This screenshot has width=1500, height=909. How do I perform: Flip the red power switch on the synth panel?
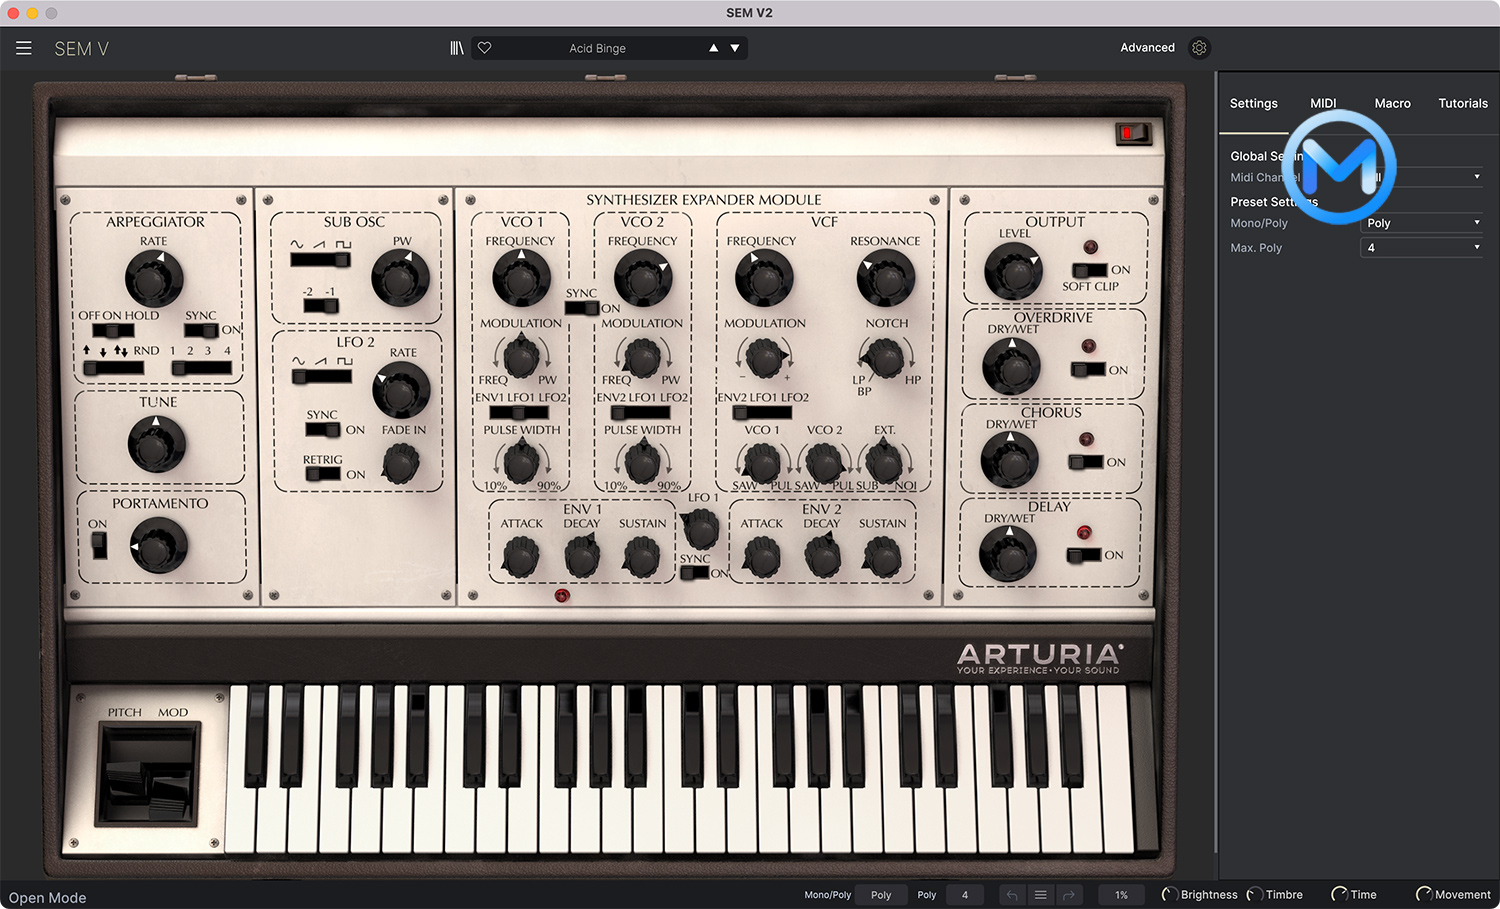point(1133,133)
